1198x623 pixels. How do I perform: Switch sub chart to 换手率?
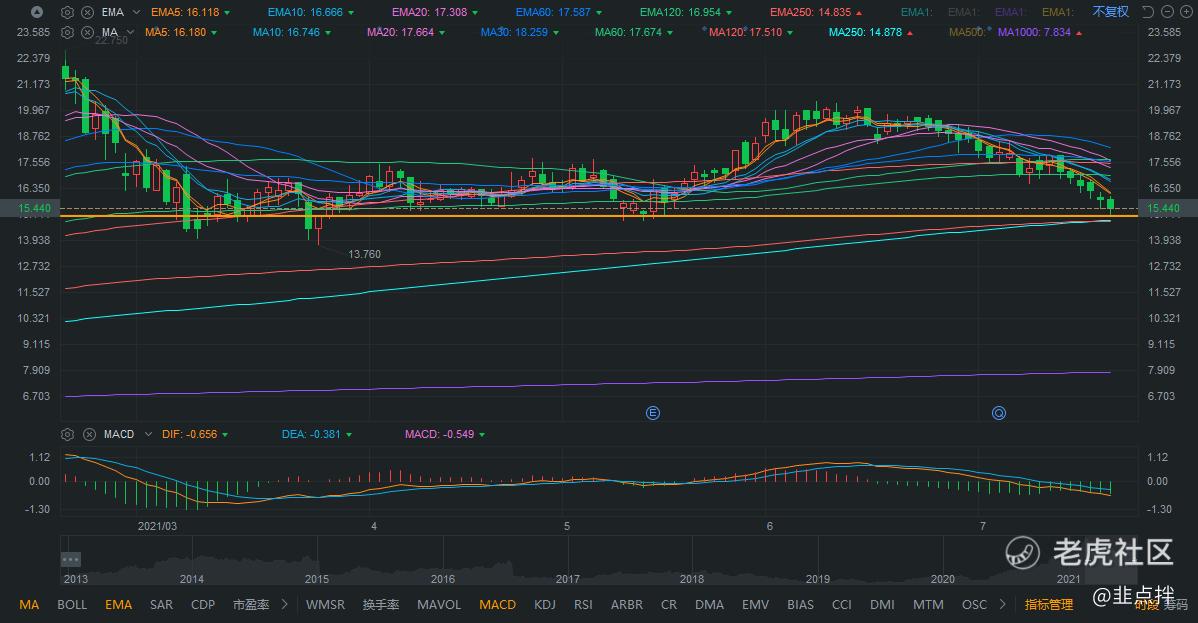[x=380, y=605]
